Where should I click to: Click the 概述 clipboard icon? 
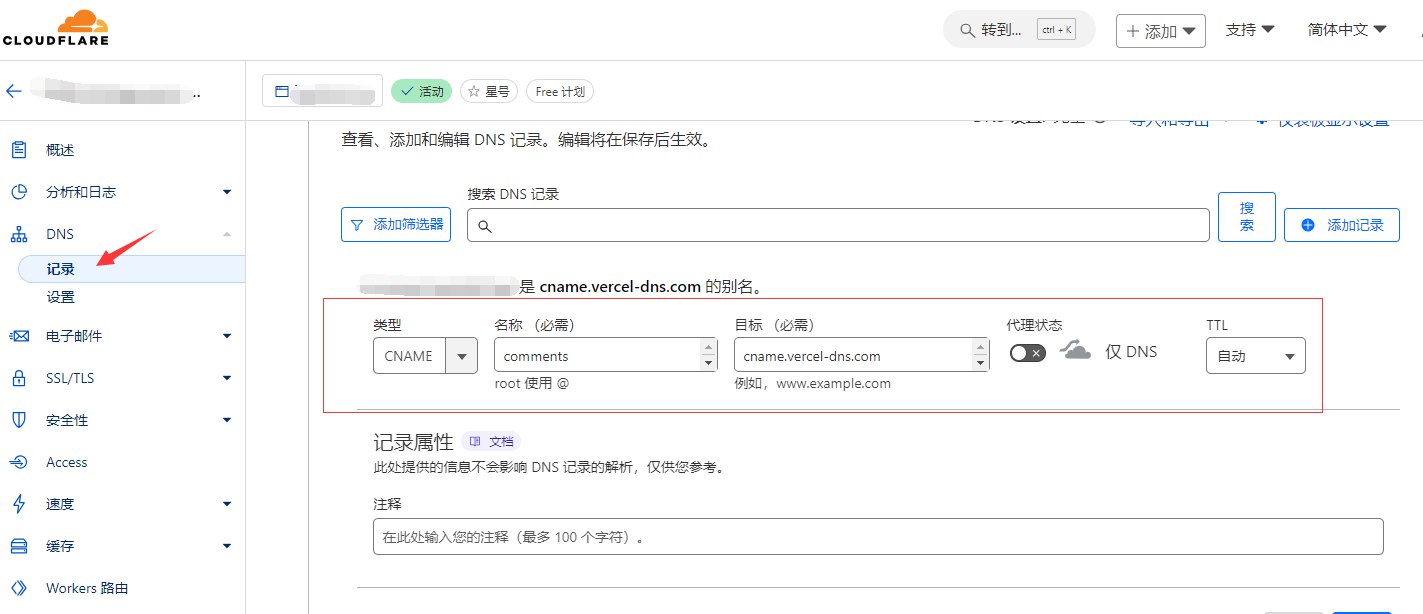click(18, 150)
